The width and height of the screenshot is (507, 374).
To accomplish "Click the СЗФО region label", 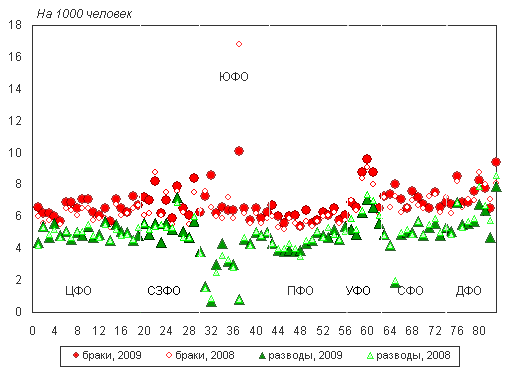I will pyautogui.click(x=164, y=291).
